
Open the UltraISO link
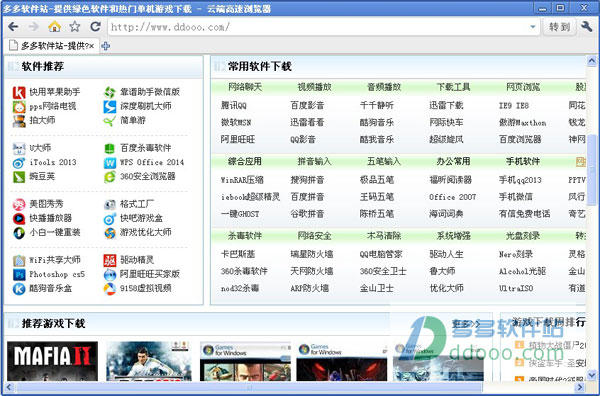coord(516,288)
